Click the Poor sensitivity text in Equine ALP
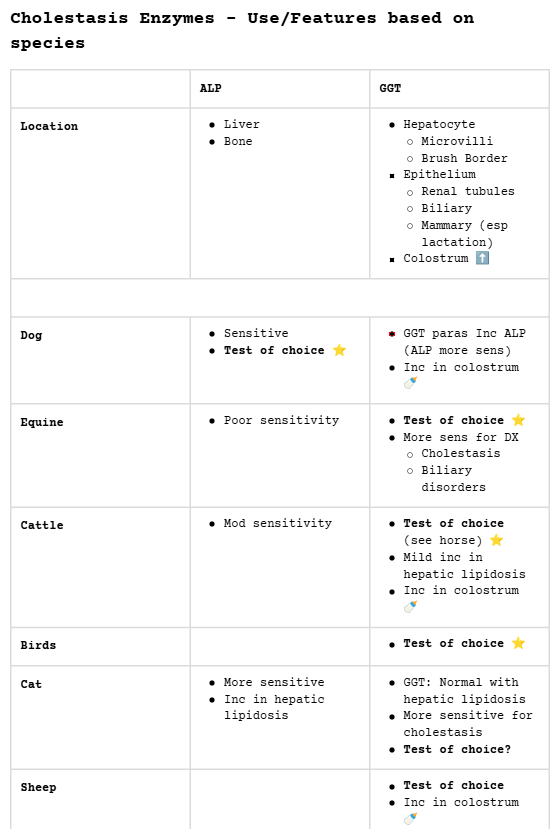 coord(281,420)
